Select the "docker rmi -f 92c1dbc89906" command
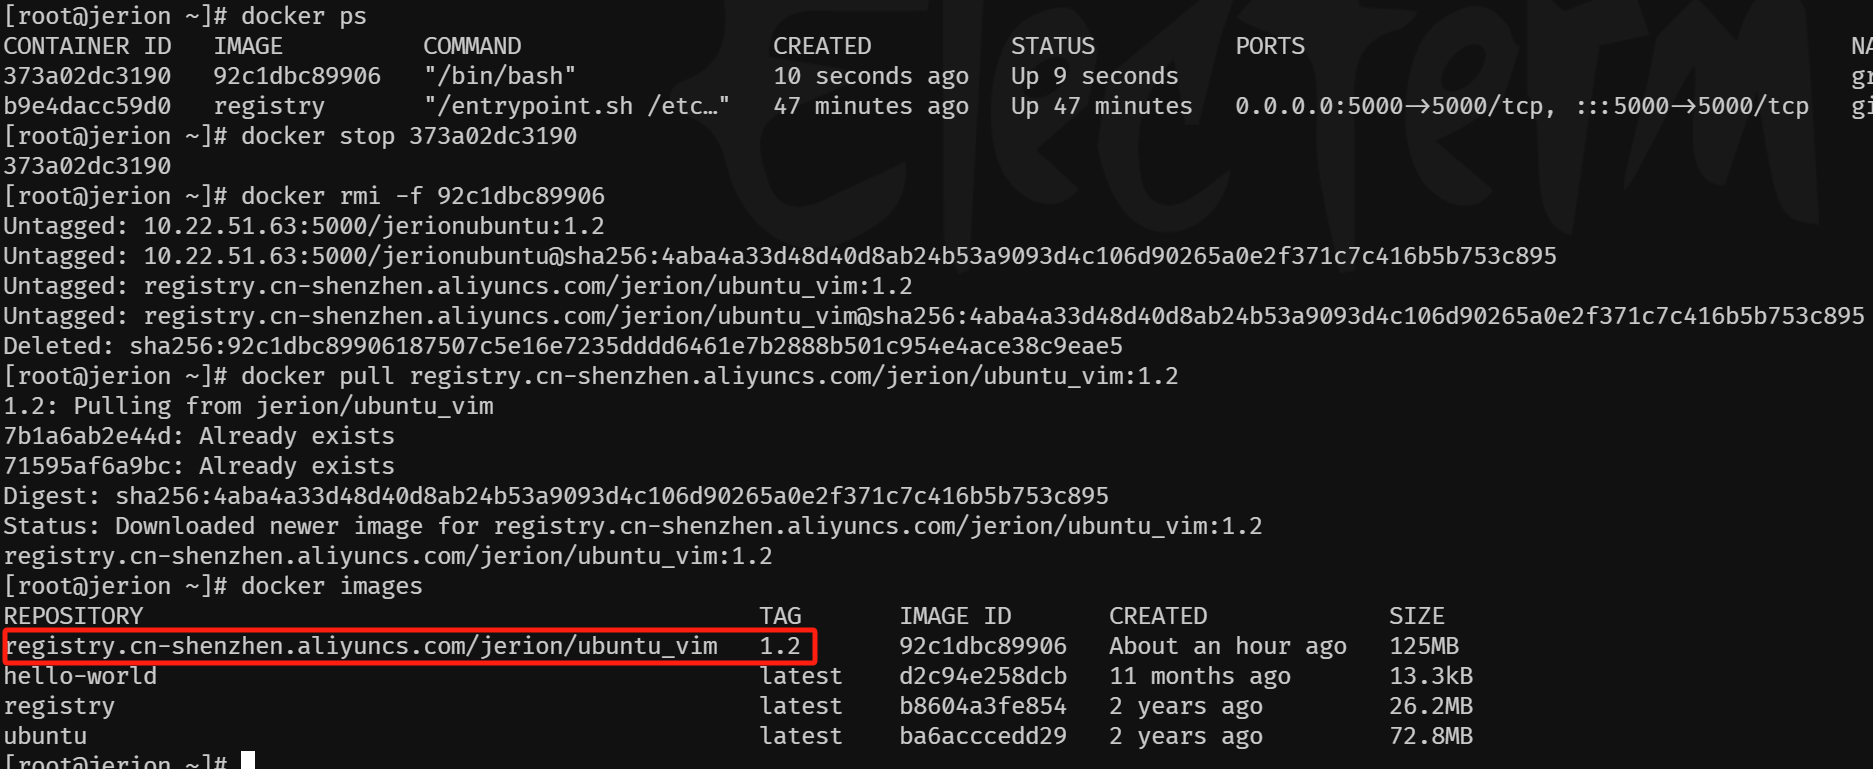This screenshot has height=769, width=1873. tap(423, 196)
